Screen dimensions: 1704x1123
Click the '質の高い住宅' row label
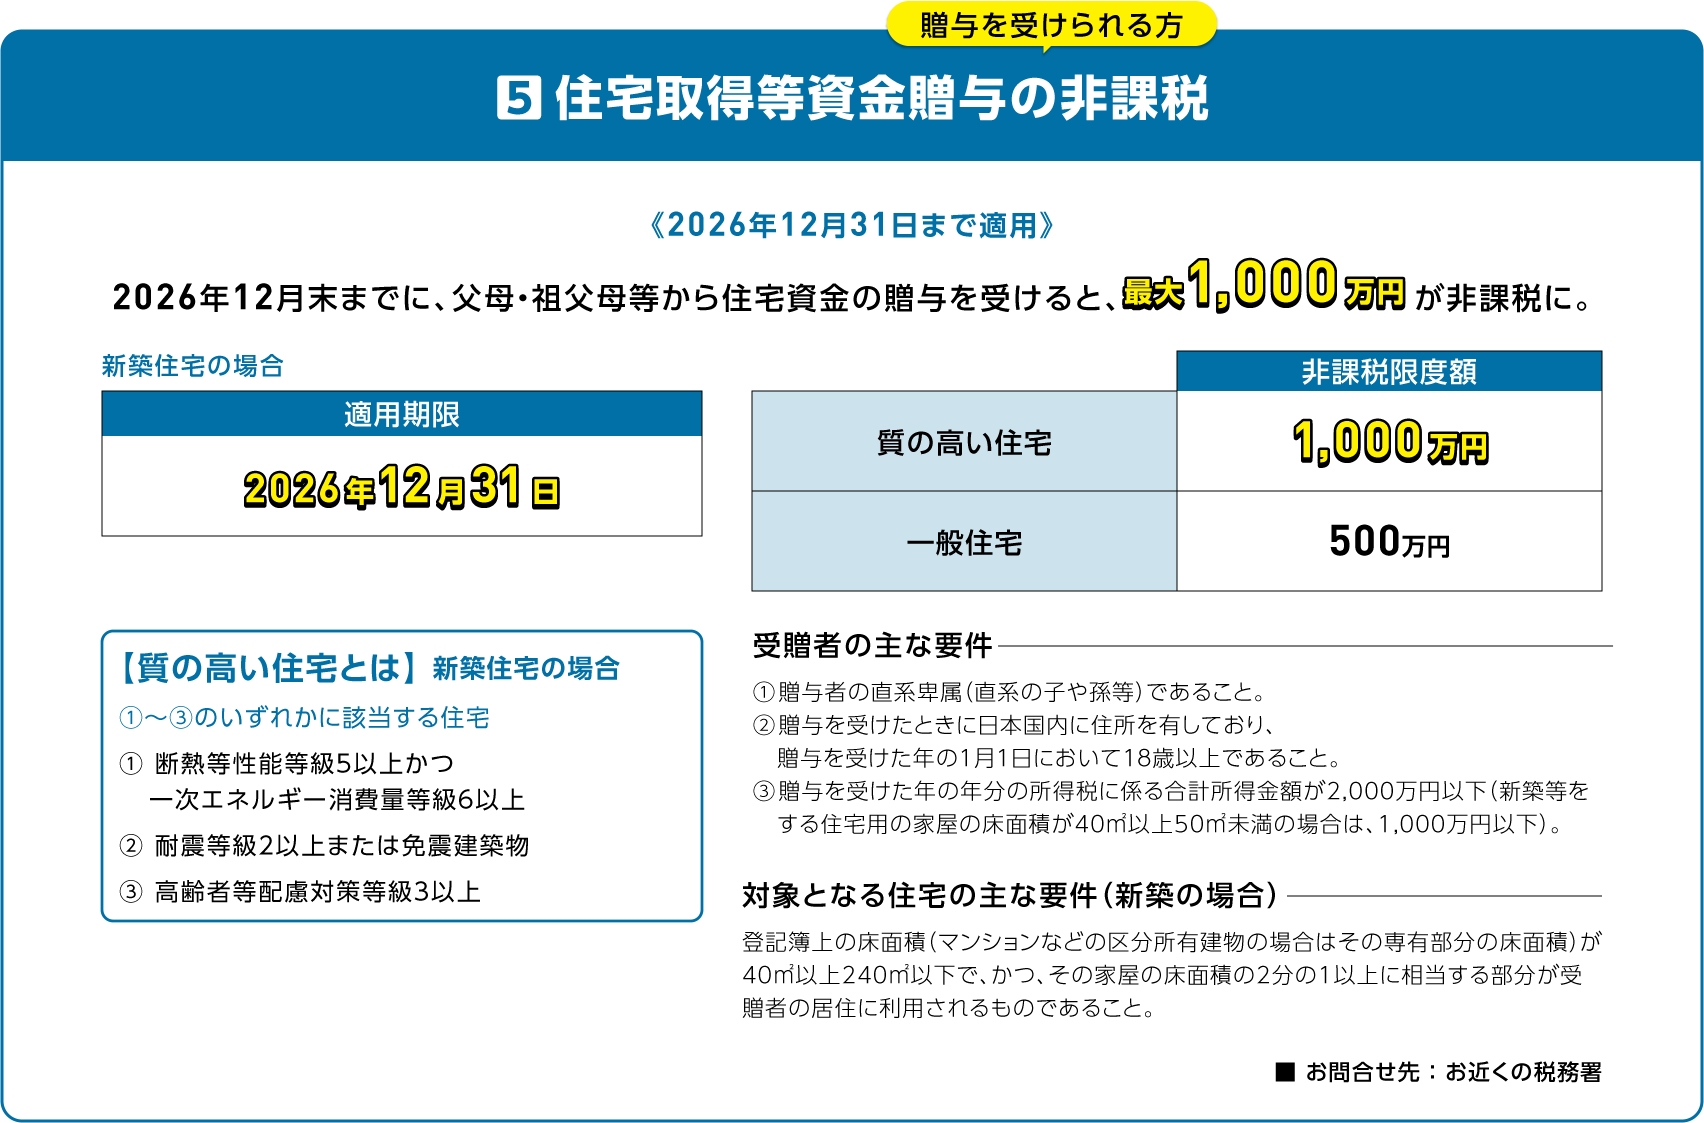coord(964,442)
